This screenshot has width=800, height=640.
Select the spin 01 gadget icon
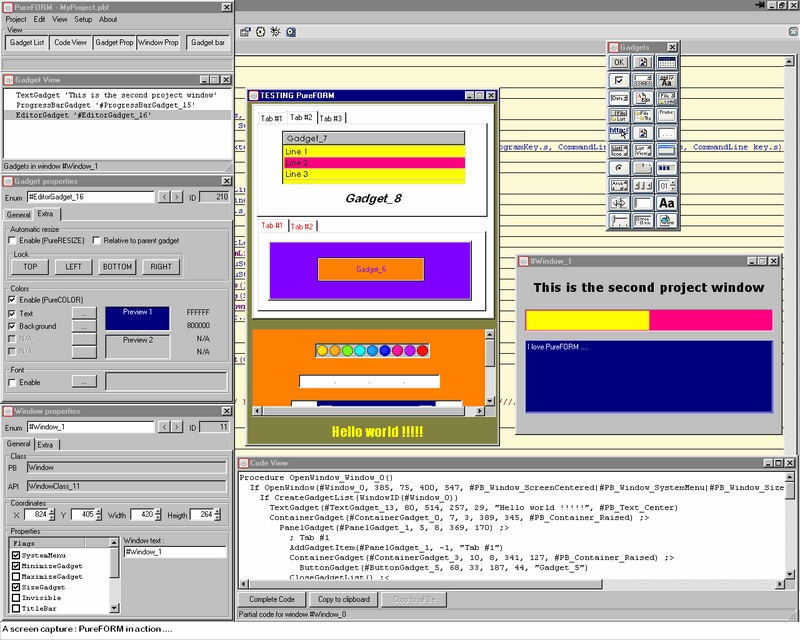coord(667,185)
